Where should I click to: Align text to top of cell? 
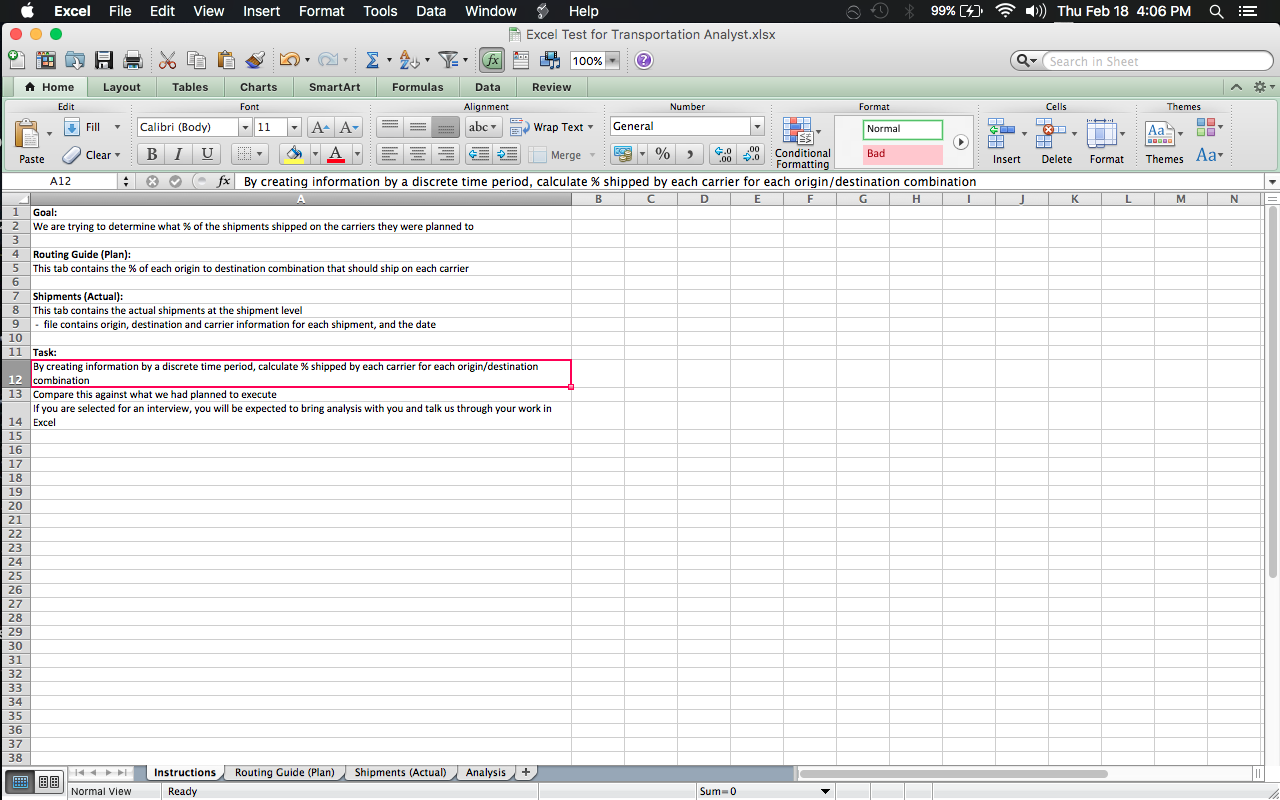point(390,127)
